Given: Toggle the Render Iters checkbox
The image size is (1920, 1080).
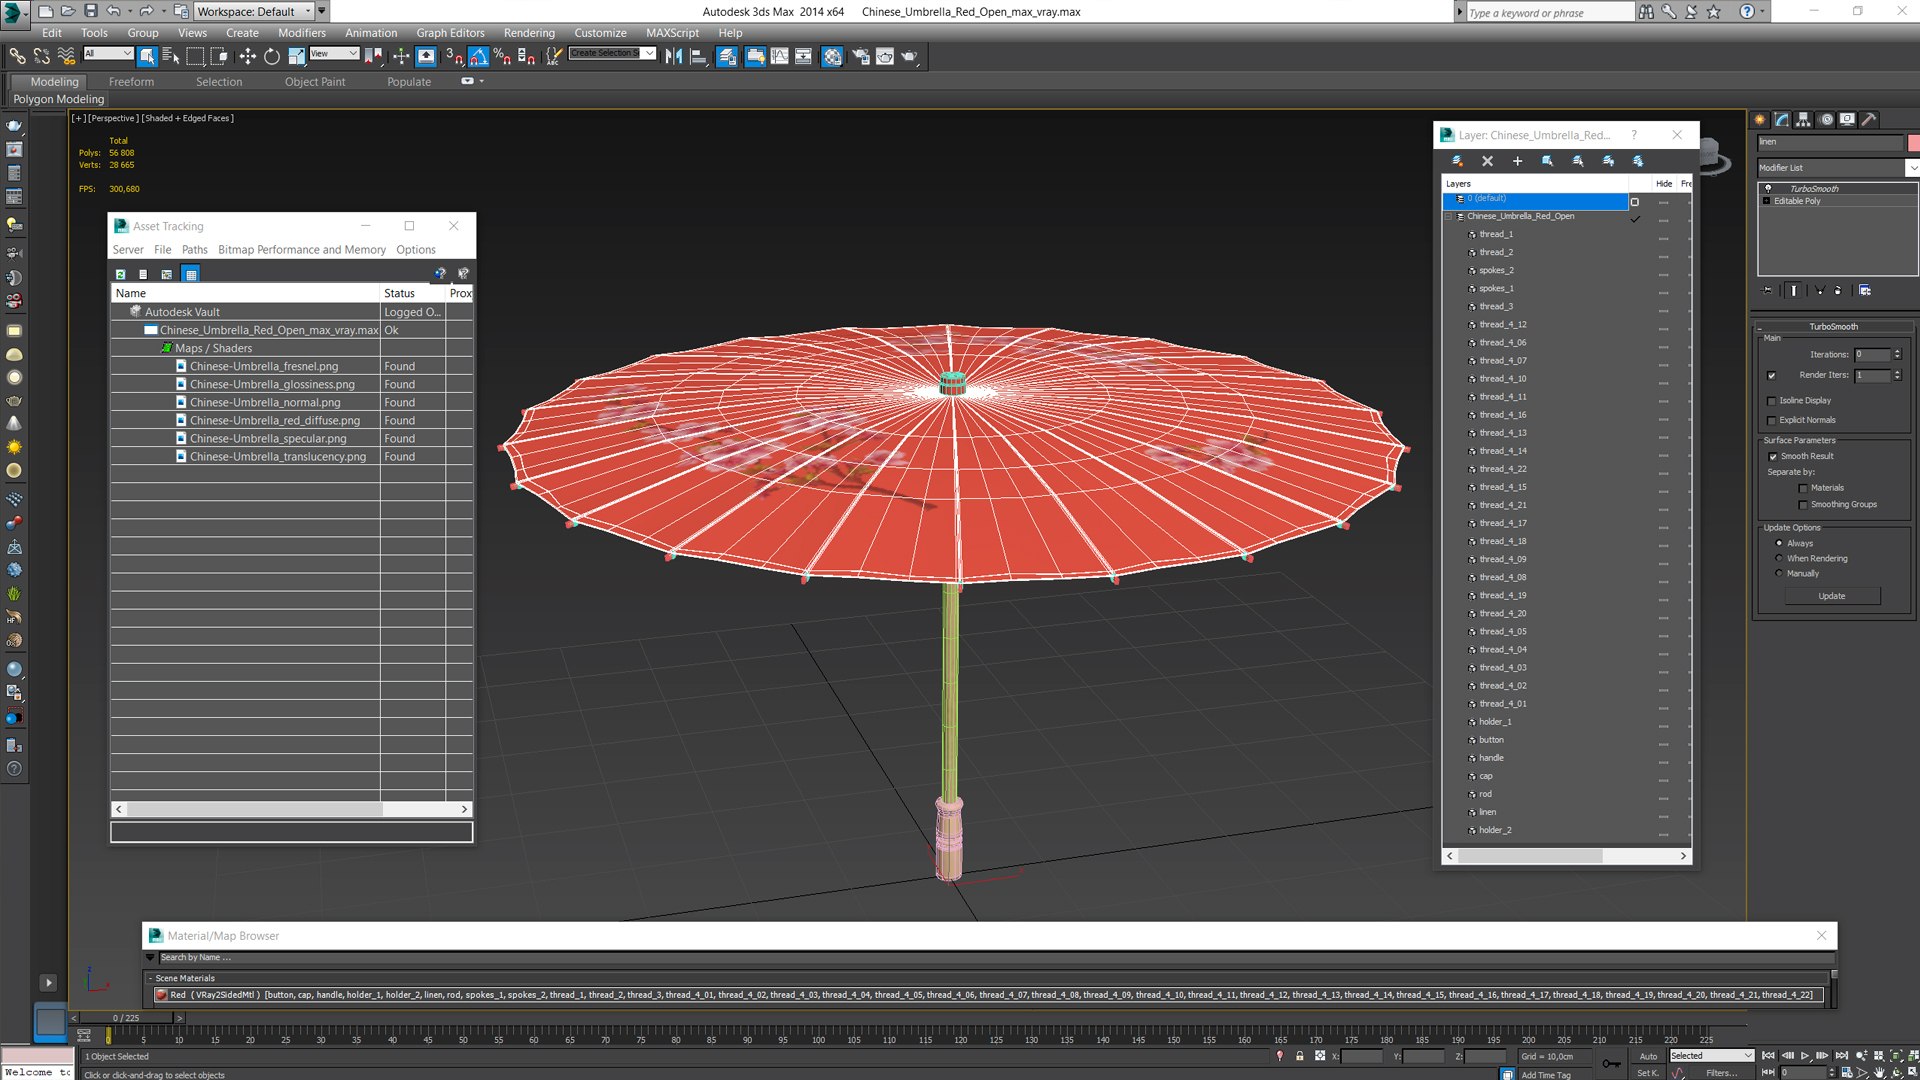Looking at the screenshot, I should (x=1772, y=376).
